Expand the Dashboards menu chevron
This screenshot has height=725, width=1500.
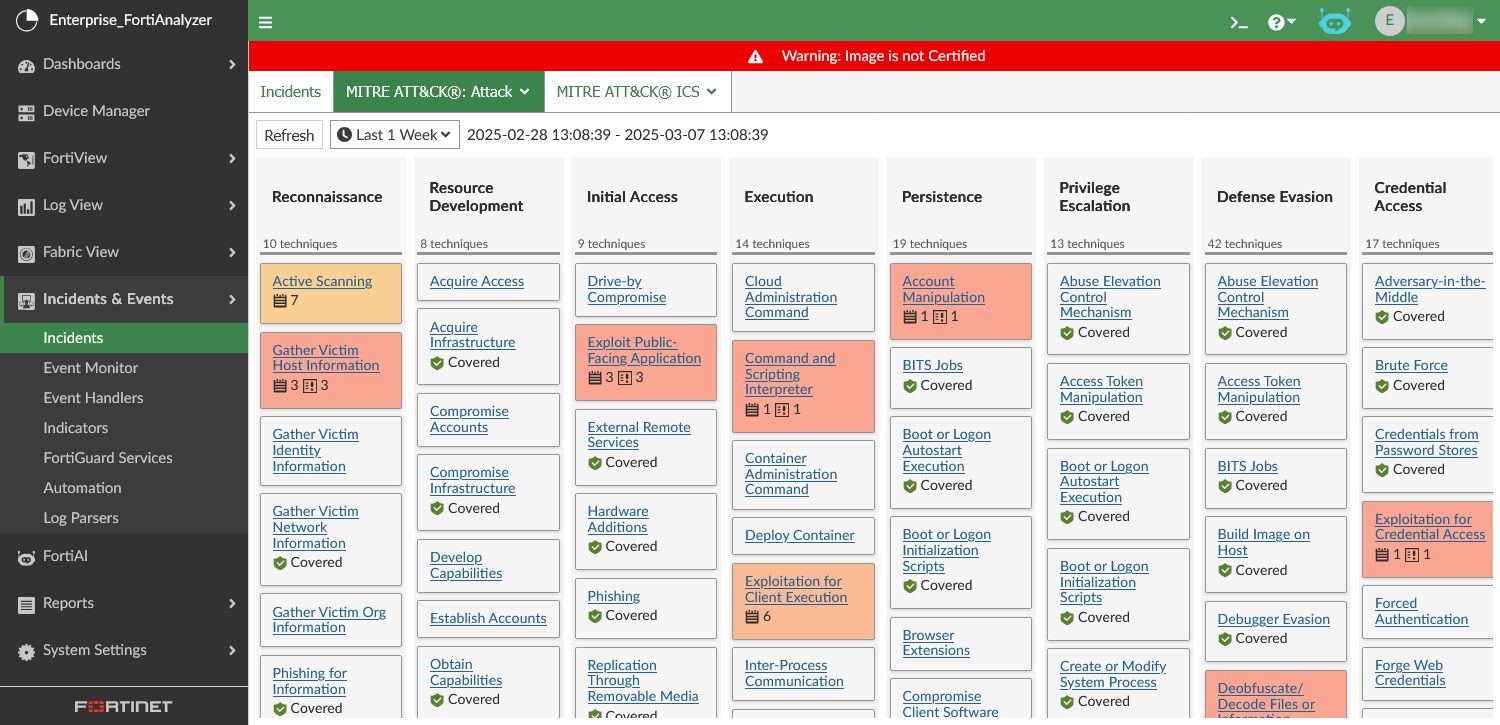[x=232, y=65]
